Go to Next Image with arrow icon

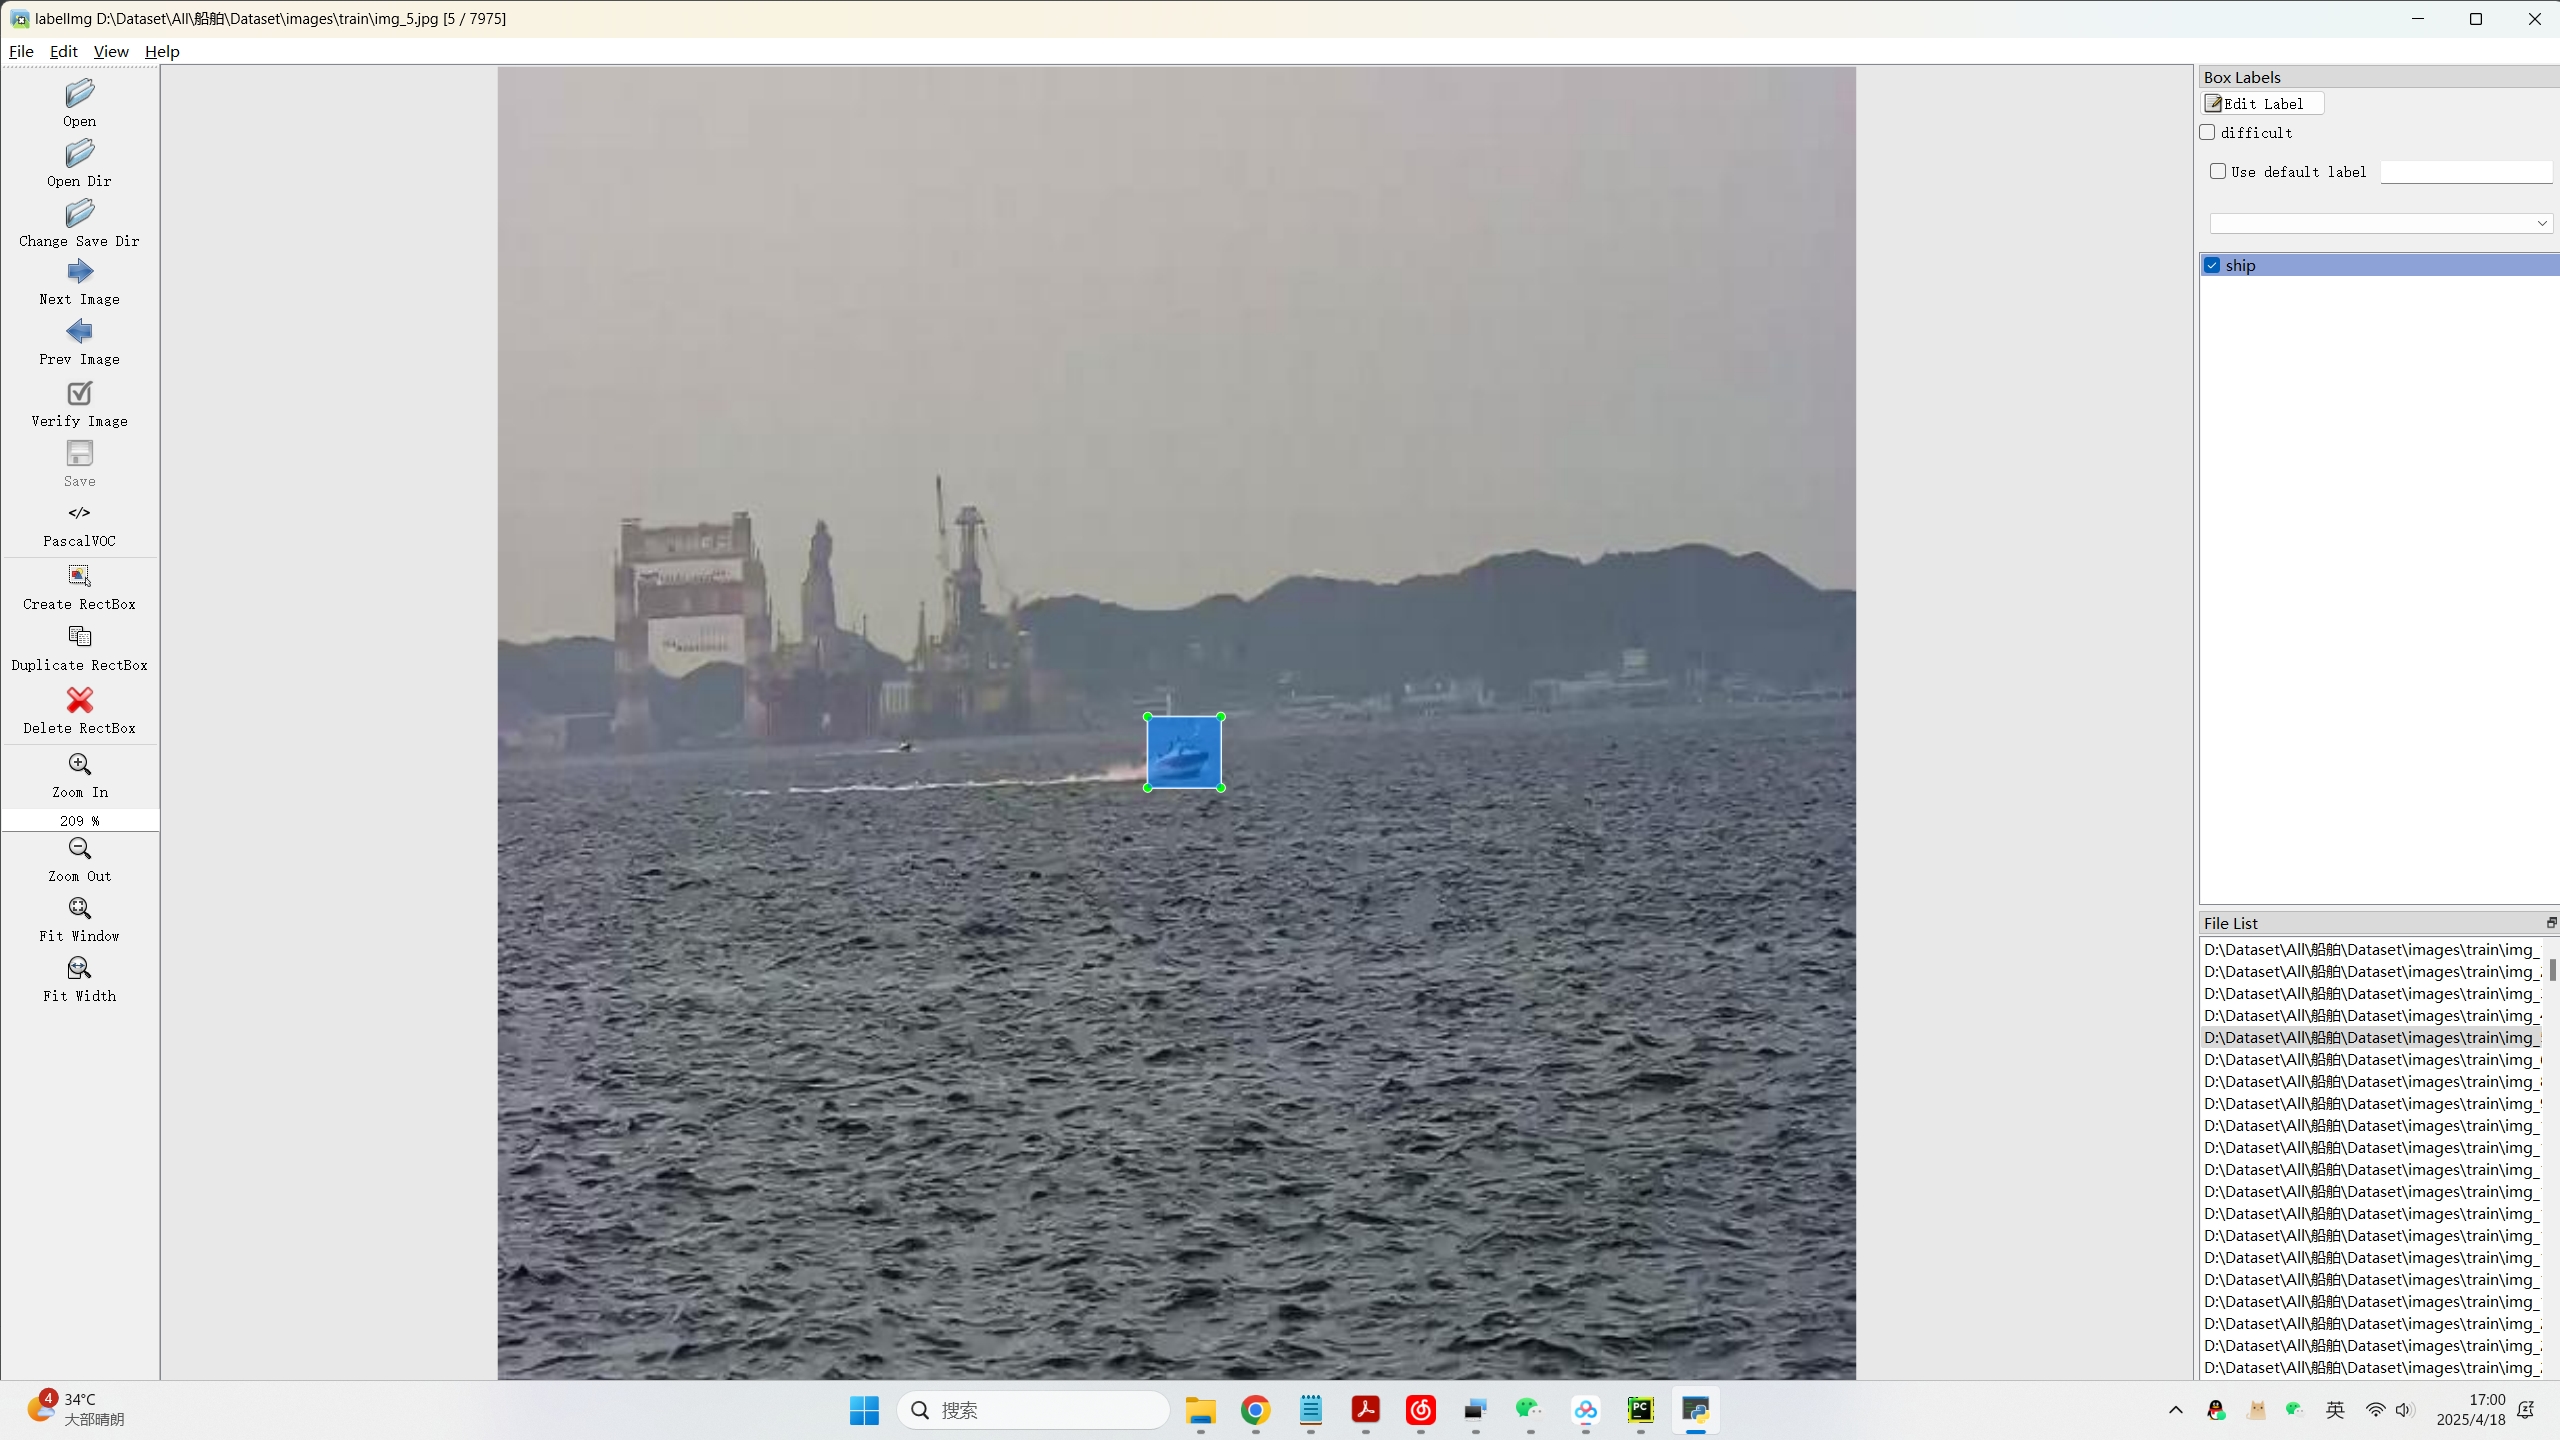click(x=79, y=272)
